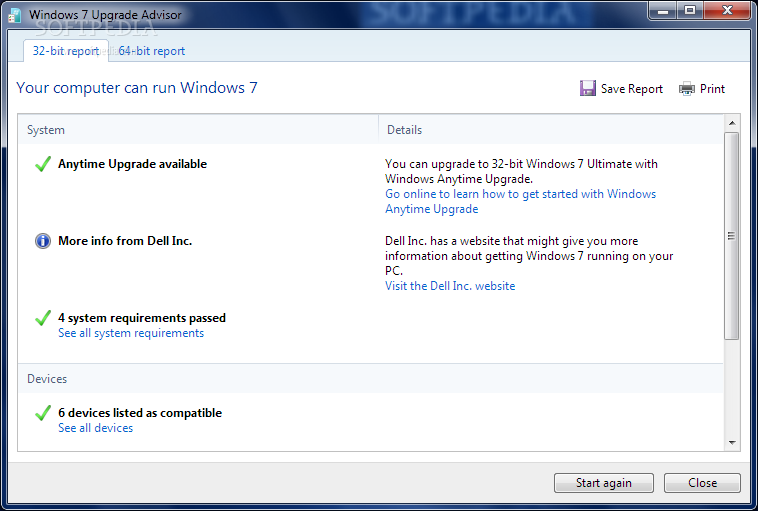
Task: Click the Details column header
Action: (x=551, y=130)
